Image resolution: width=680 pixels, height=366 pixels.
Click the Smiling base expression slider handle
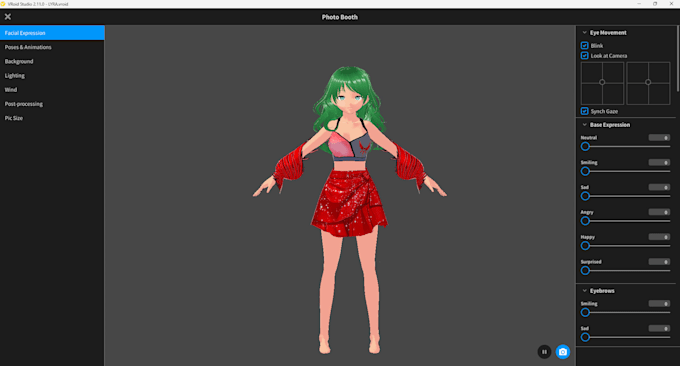click(x=585, y=171)
